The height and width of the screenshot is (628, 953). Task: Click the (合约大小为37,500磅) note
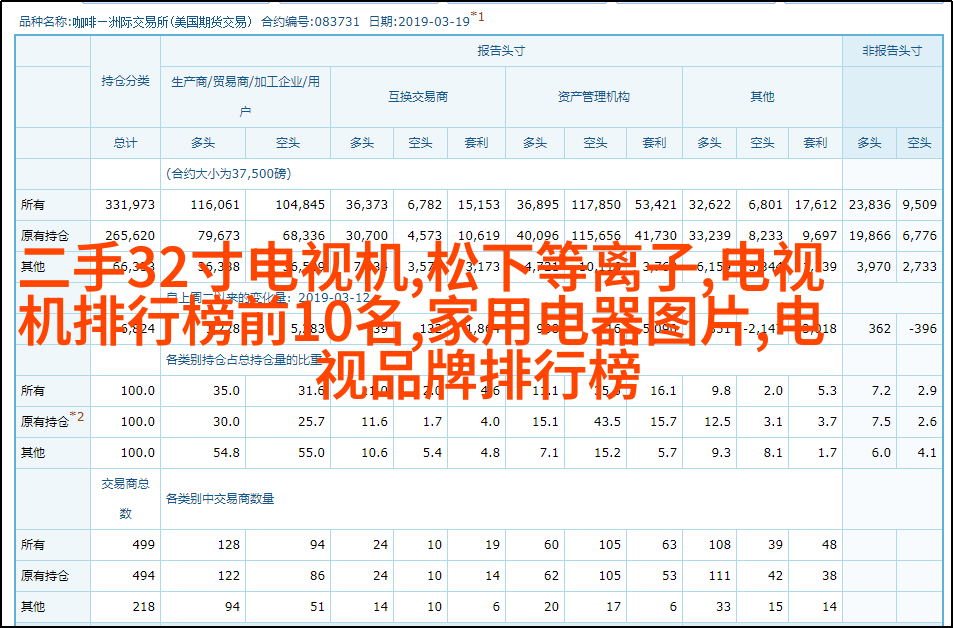tap(229, 174)
